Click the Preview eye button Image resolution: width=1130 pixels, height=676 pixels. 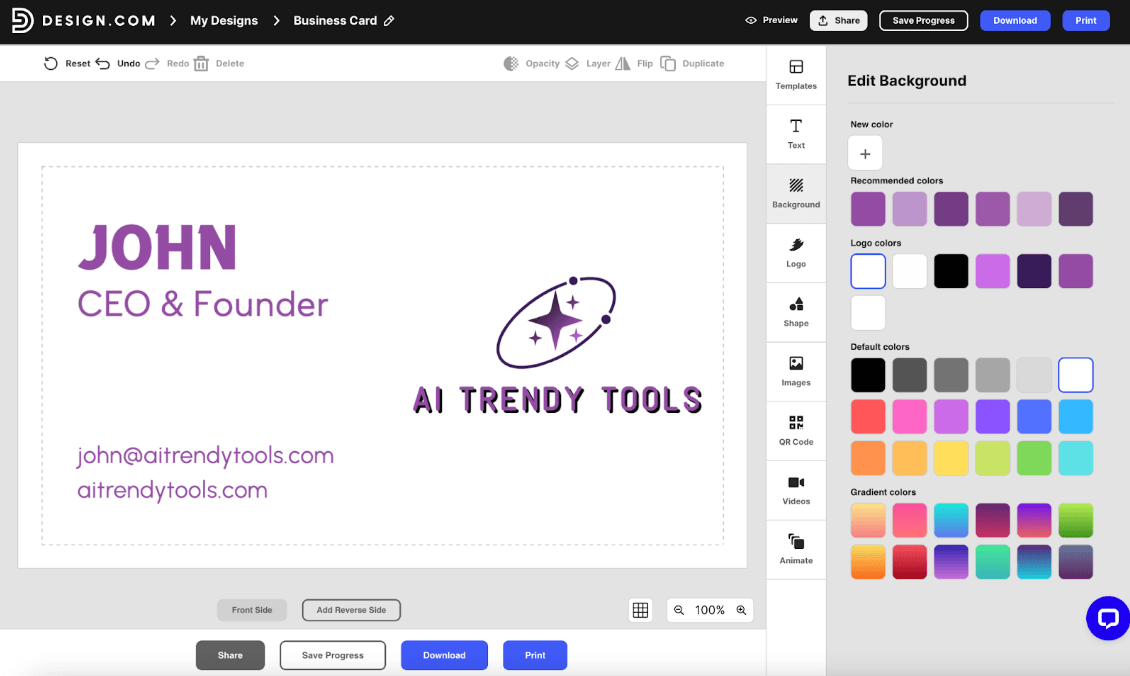772,20
